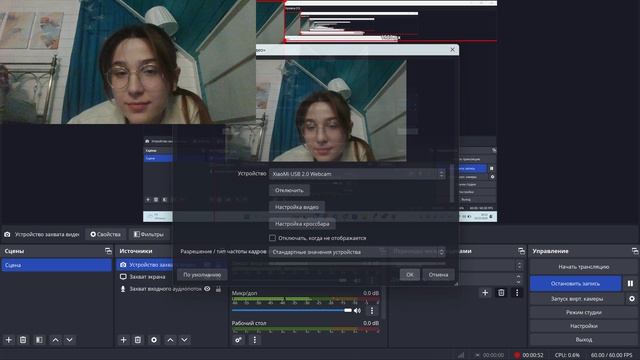Open Свойства in source toolbar
This screenshot has height=360, width=640.
pyautogui.click(x=106, y=234)
